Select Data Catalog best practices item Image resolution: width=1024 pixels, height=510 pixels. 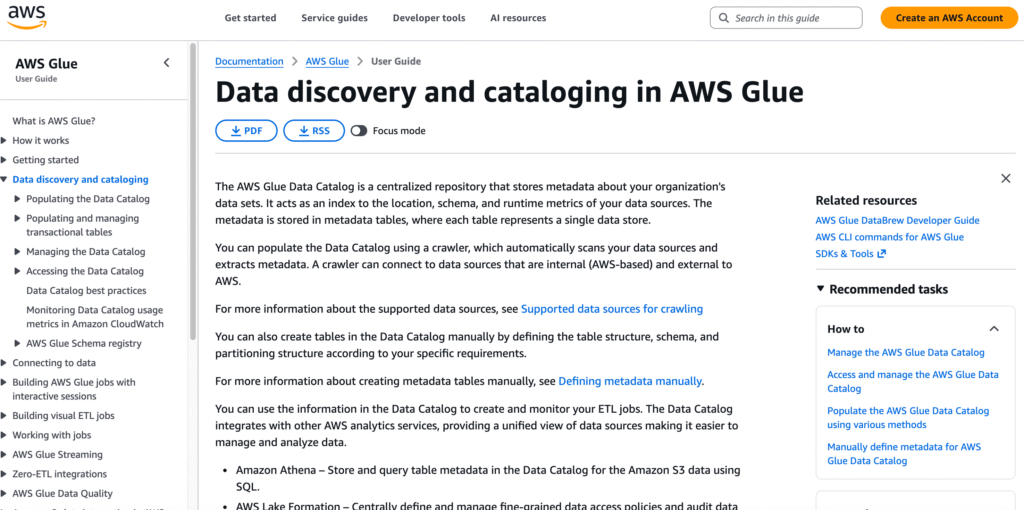click(86, 291)
